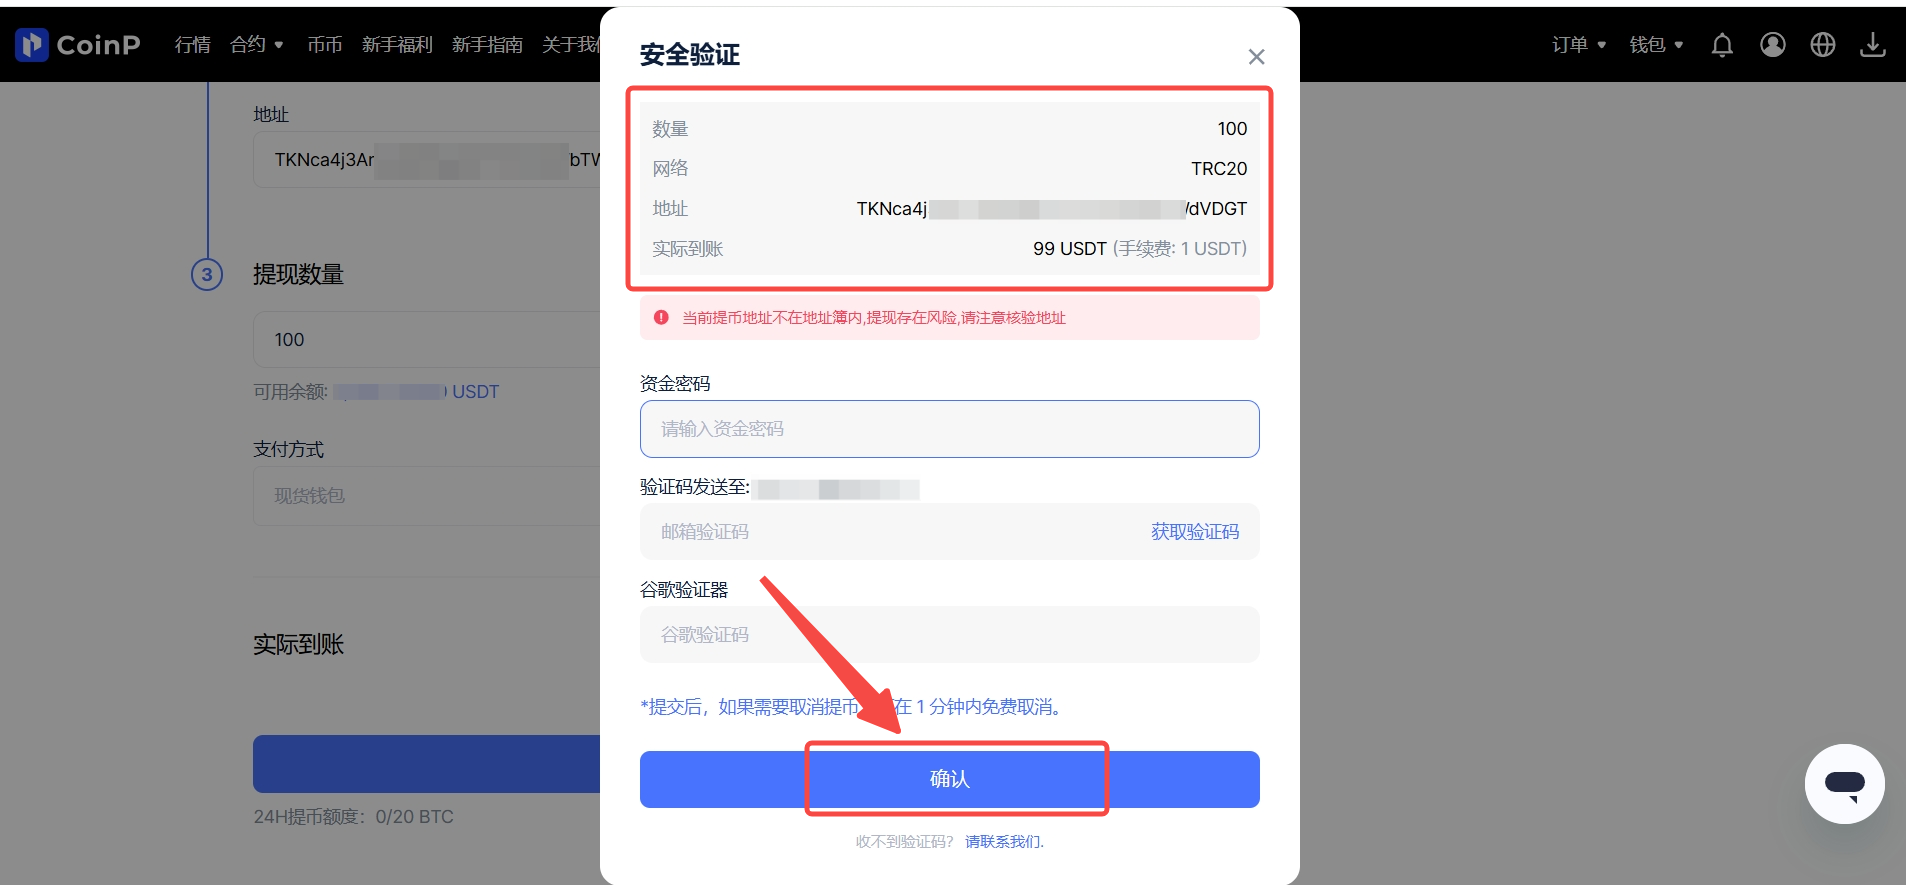This screenshot has height=885, width=1906.
Task: Go to 新手福利 in the navigation bar
Action: pos(397,44)
